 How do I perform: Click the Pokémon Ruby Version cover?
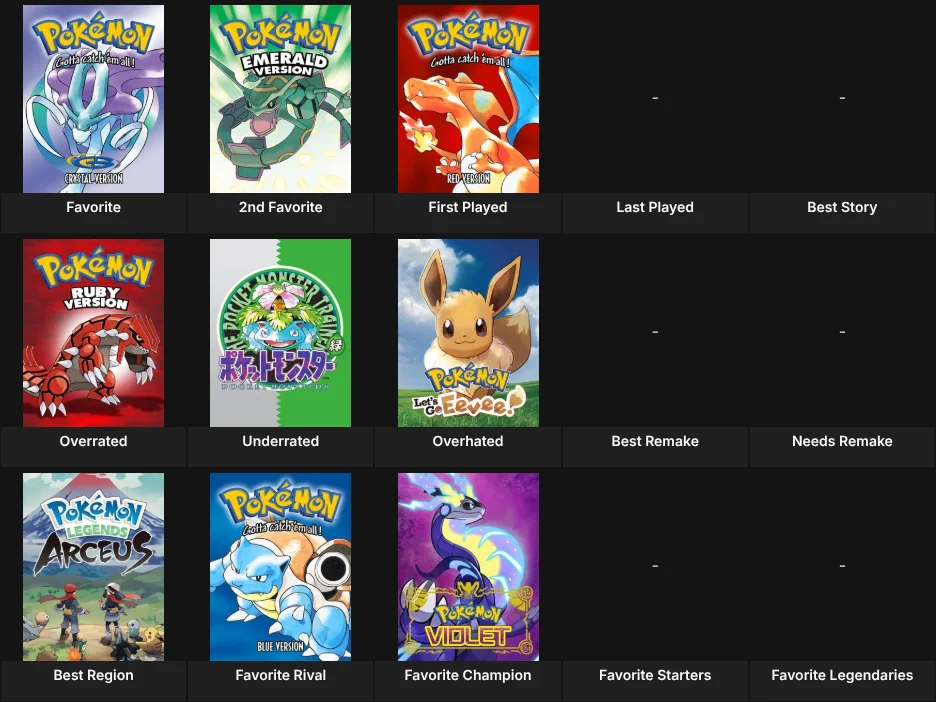(x=93, y=333)
